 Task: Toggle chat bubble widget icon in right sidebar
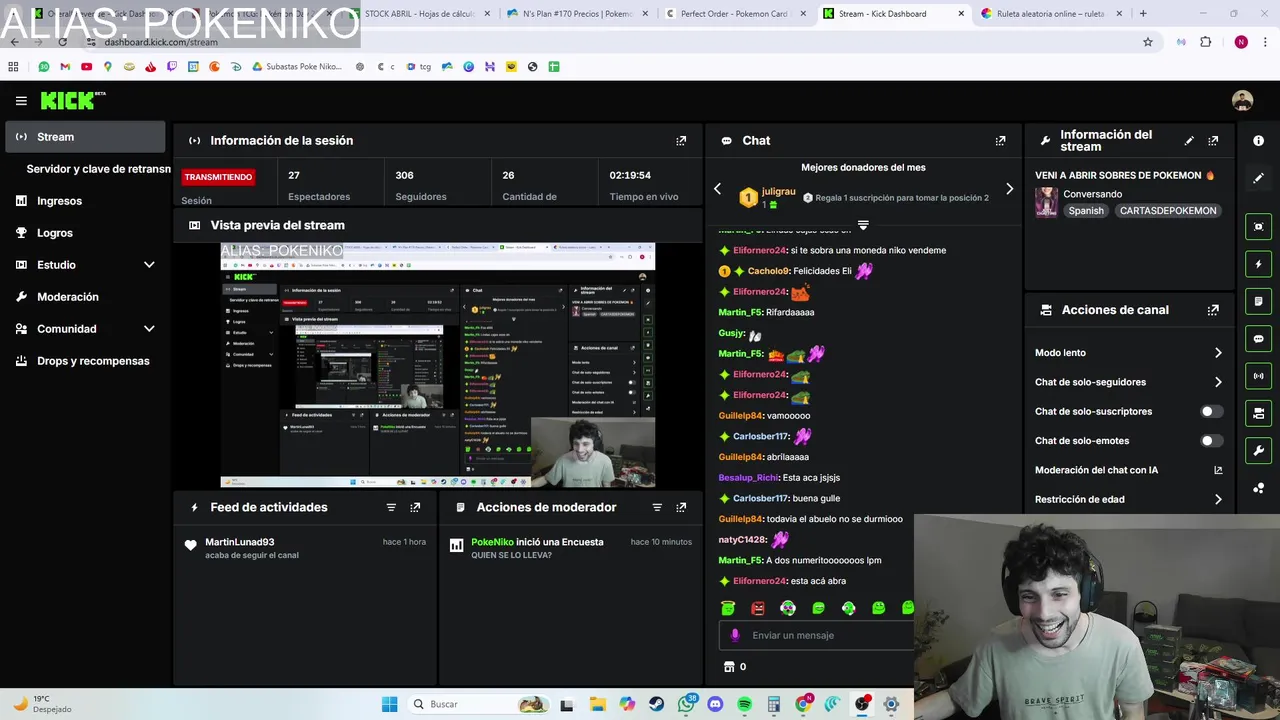(1258, 339)
